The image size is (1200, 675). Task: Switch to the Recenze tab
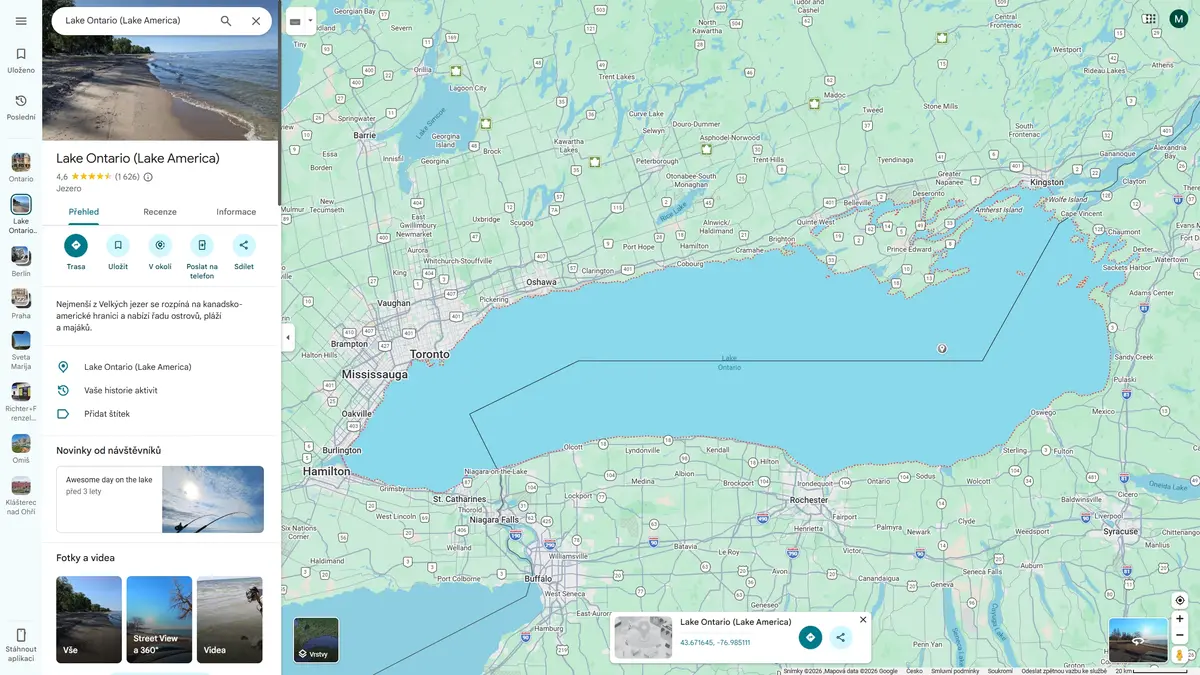160,212
